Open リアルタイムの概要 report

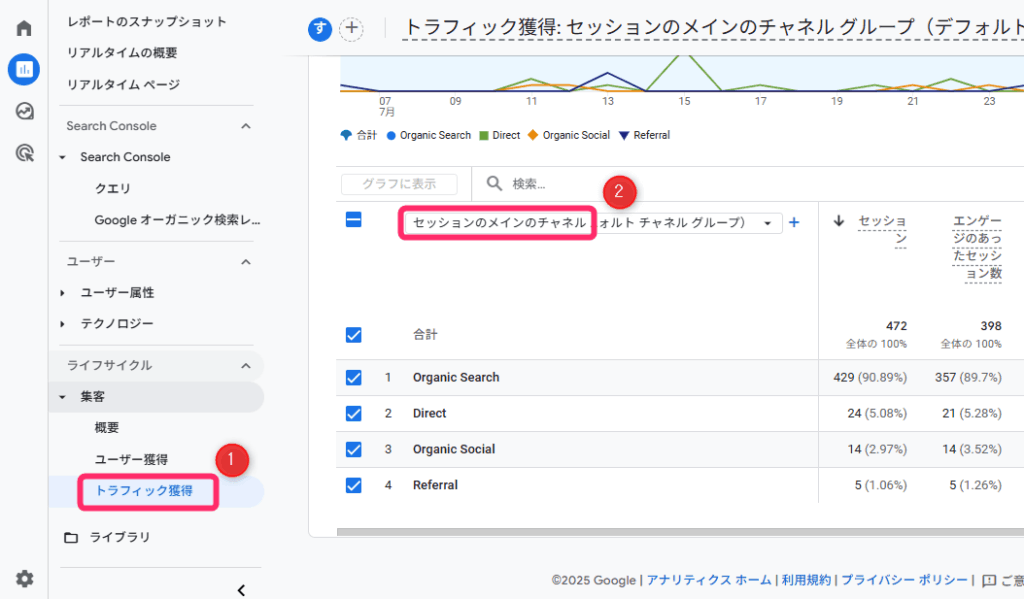122,53
